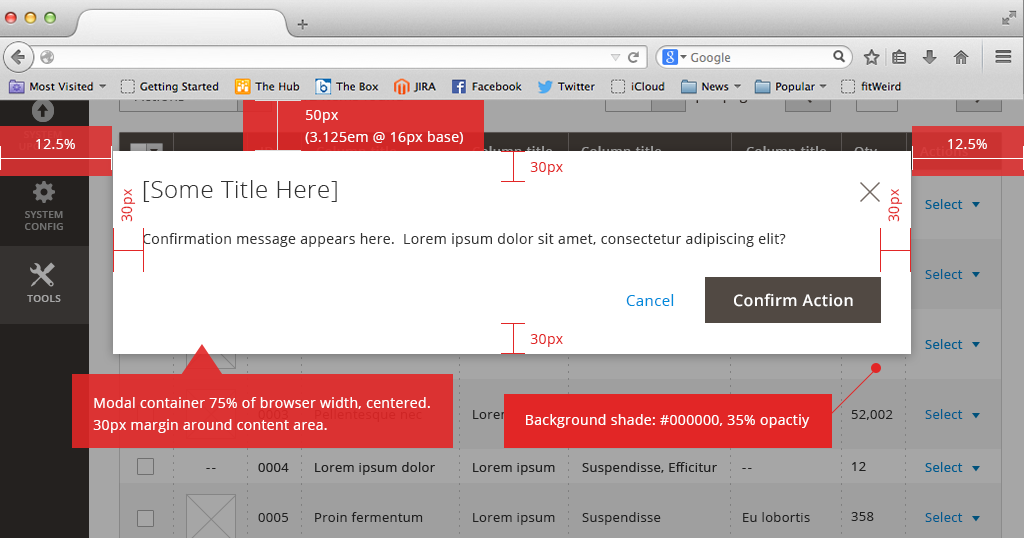Open the Select dropdown in row 0004
1024x538 pixels.
(x=952, y=467)
